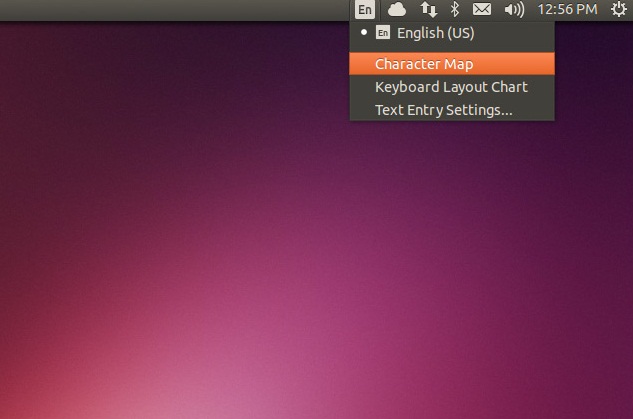Open the power gear session menu

click(x=618, y=9)
